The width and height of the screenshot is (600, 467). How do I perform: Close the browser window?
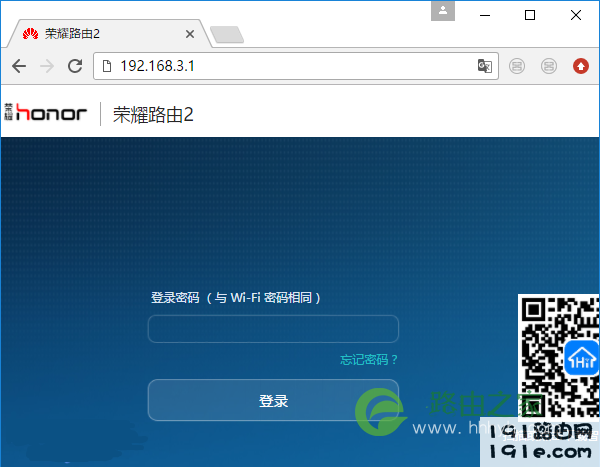576,15
